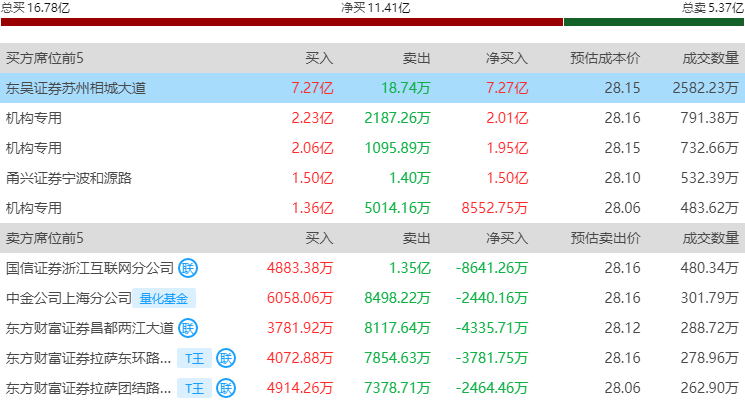Screen dimensions: 745x400
Task: Click the 总卖 5.37亿 label
Action: pyautogui.click(x=713, y=8)
